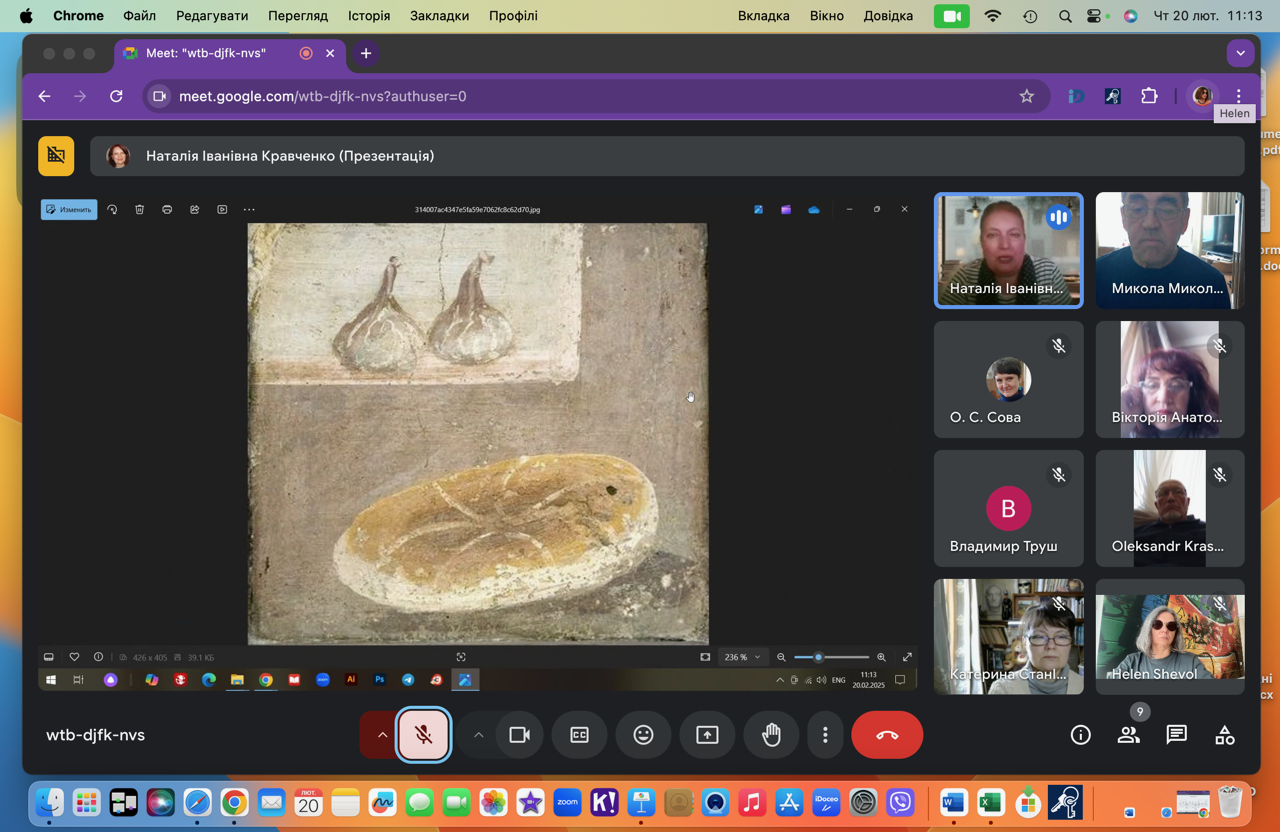
Task: Open the Закладки menu
Action: [439, 16]
